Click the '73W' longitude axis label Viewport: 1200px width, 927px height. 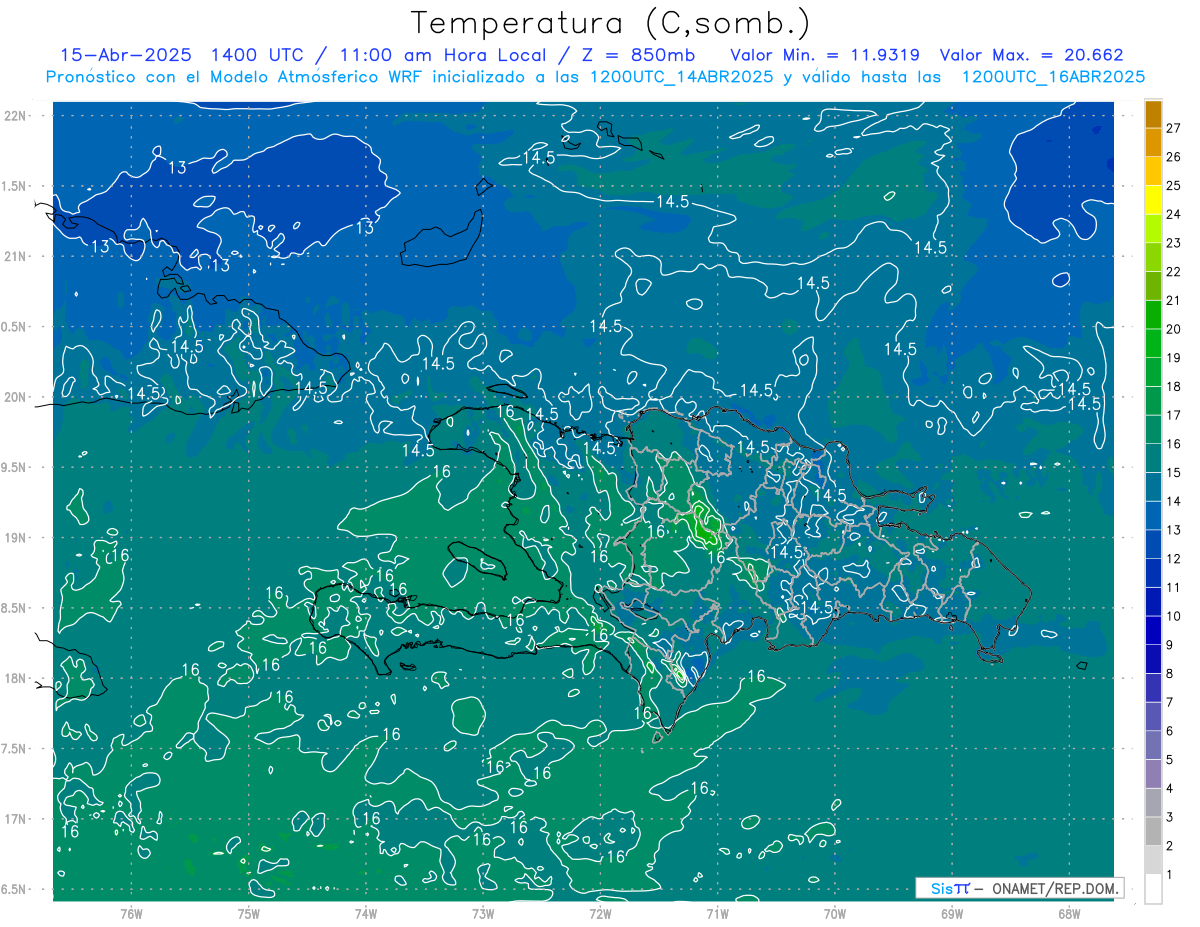click(x=483, y=913)
